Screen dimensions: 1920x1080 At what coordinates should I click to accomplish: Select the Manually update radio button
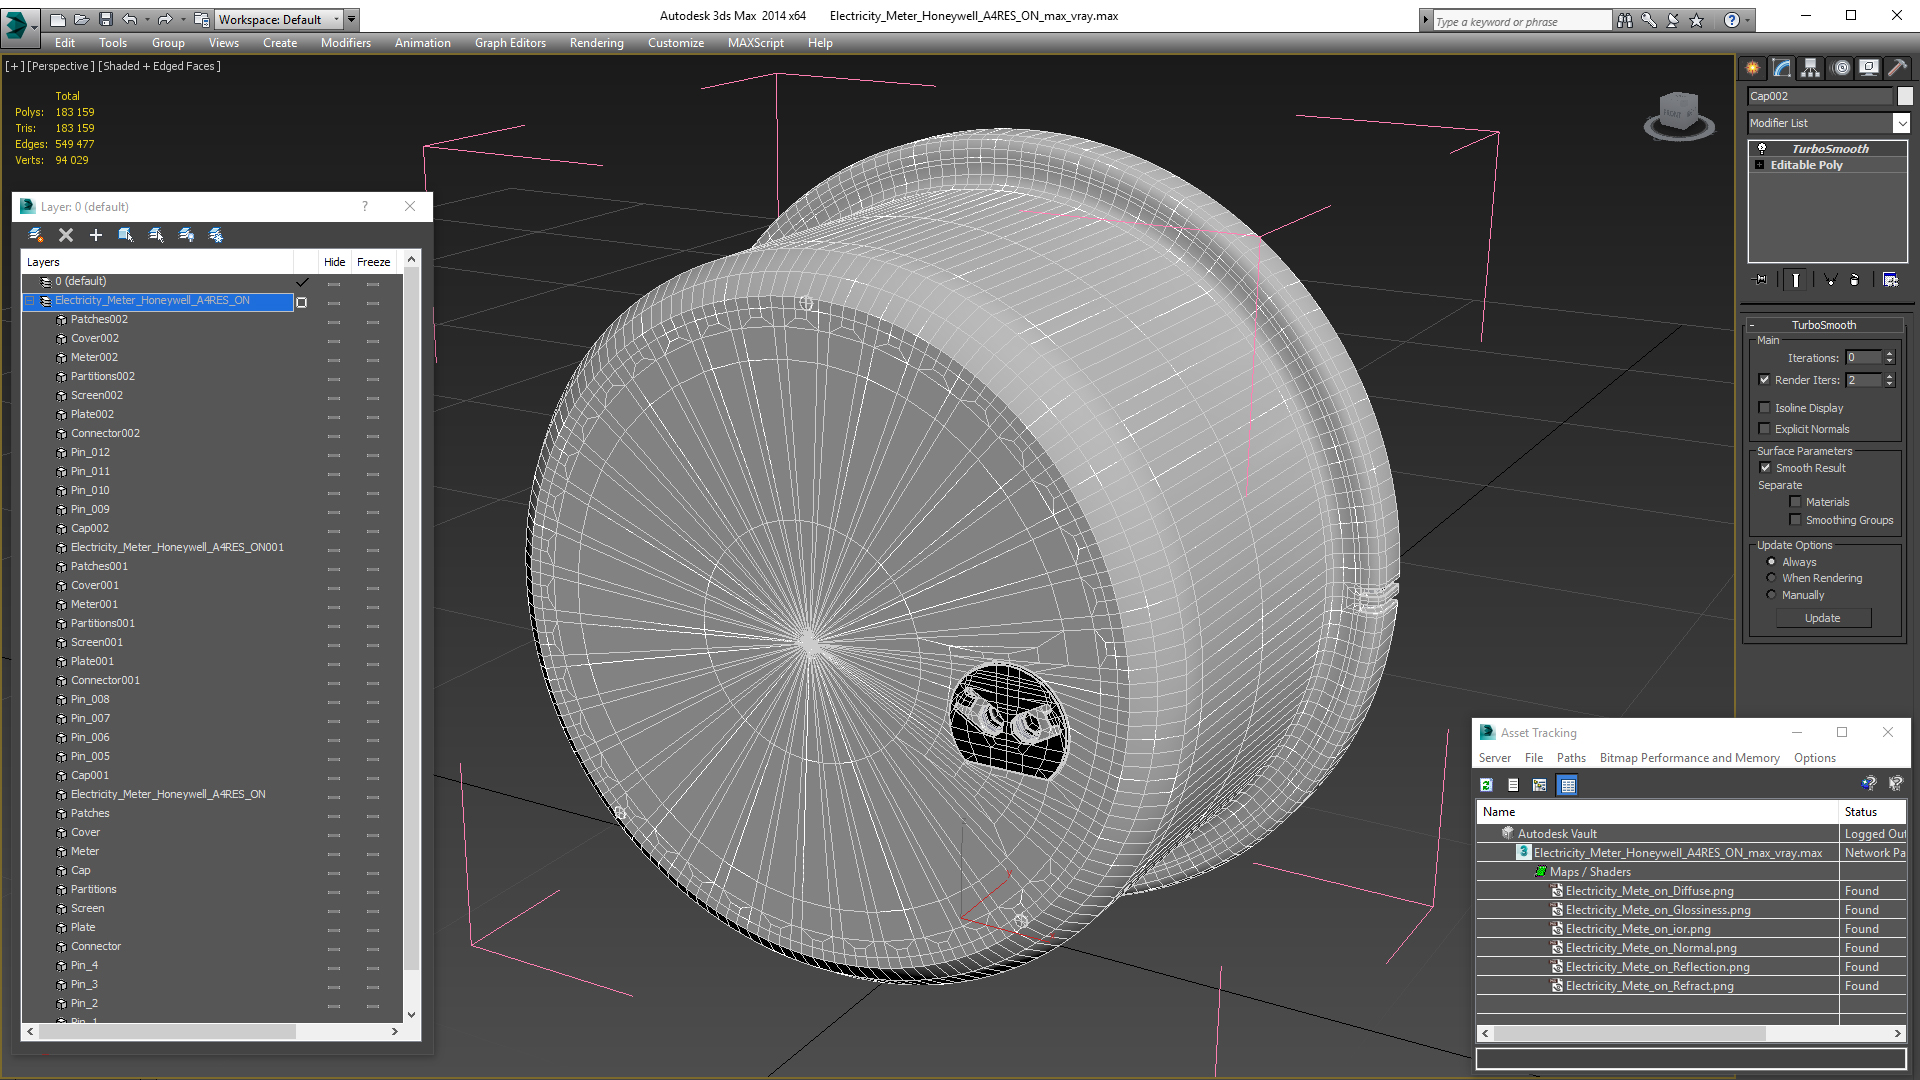coord(1771,595)
